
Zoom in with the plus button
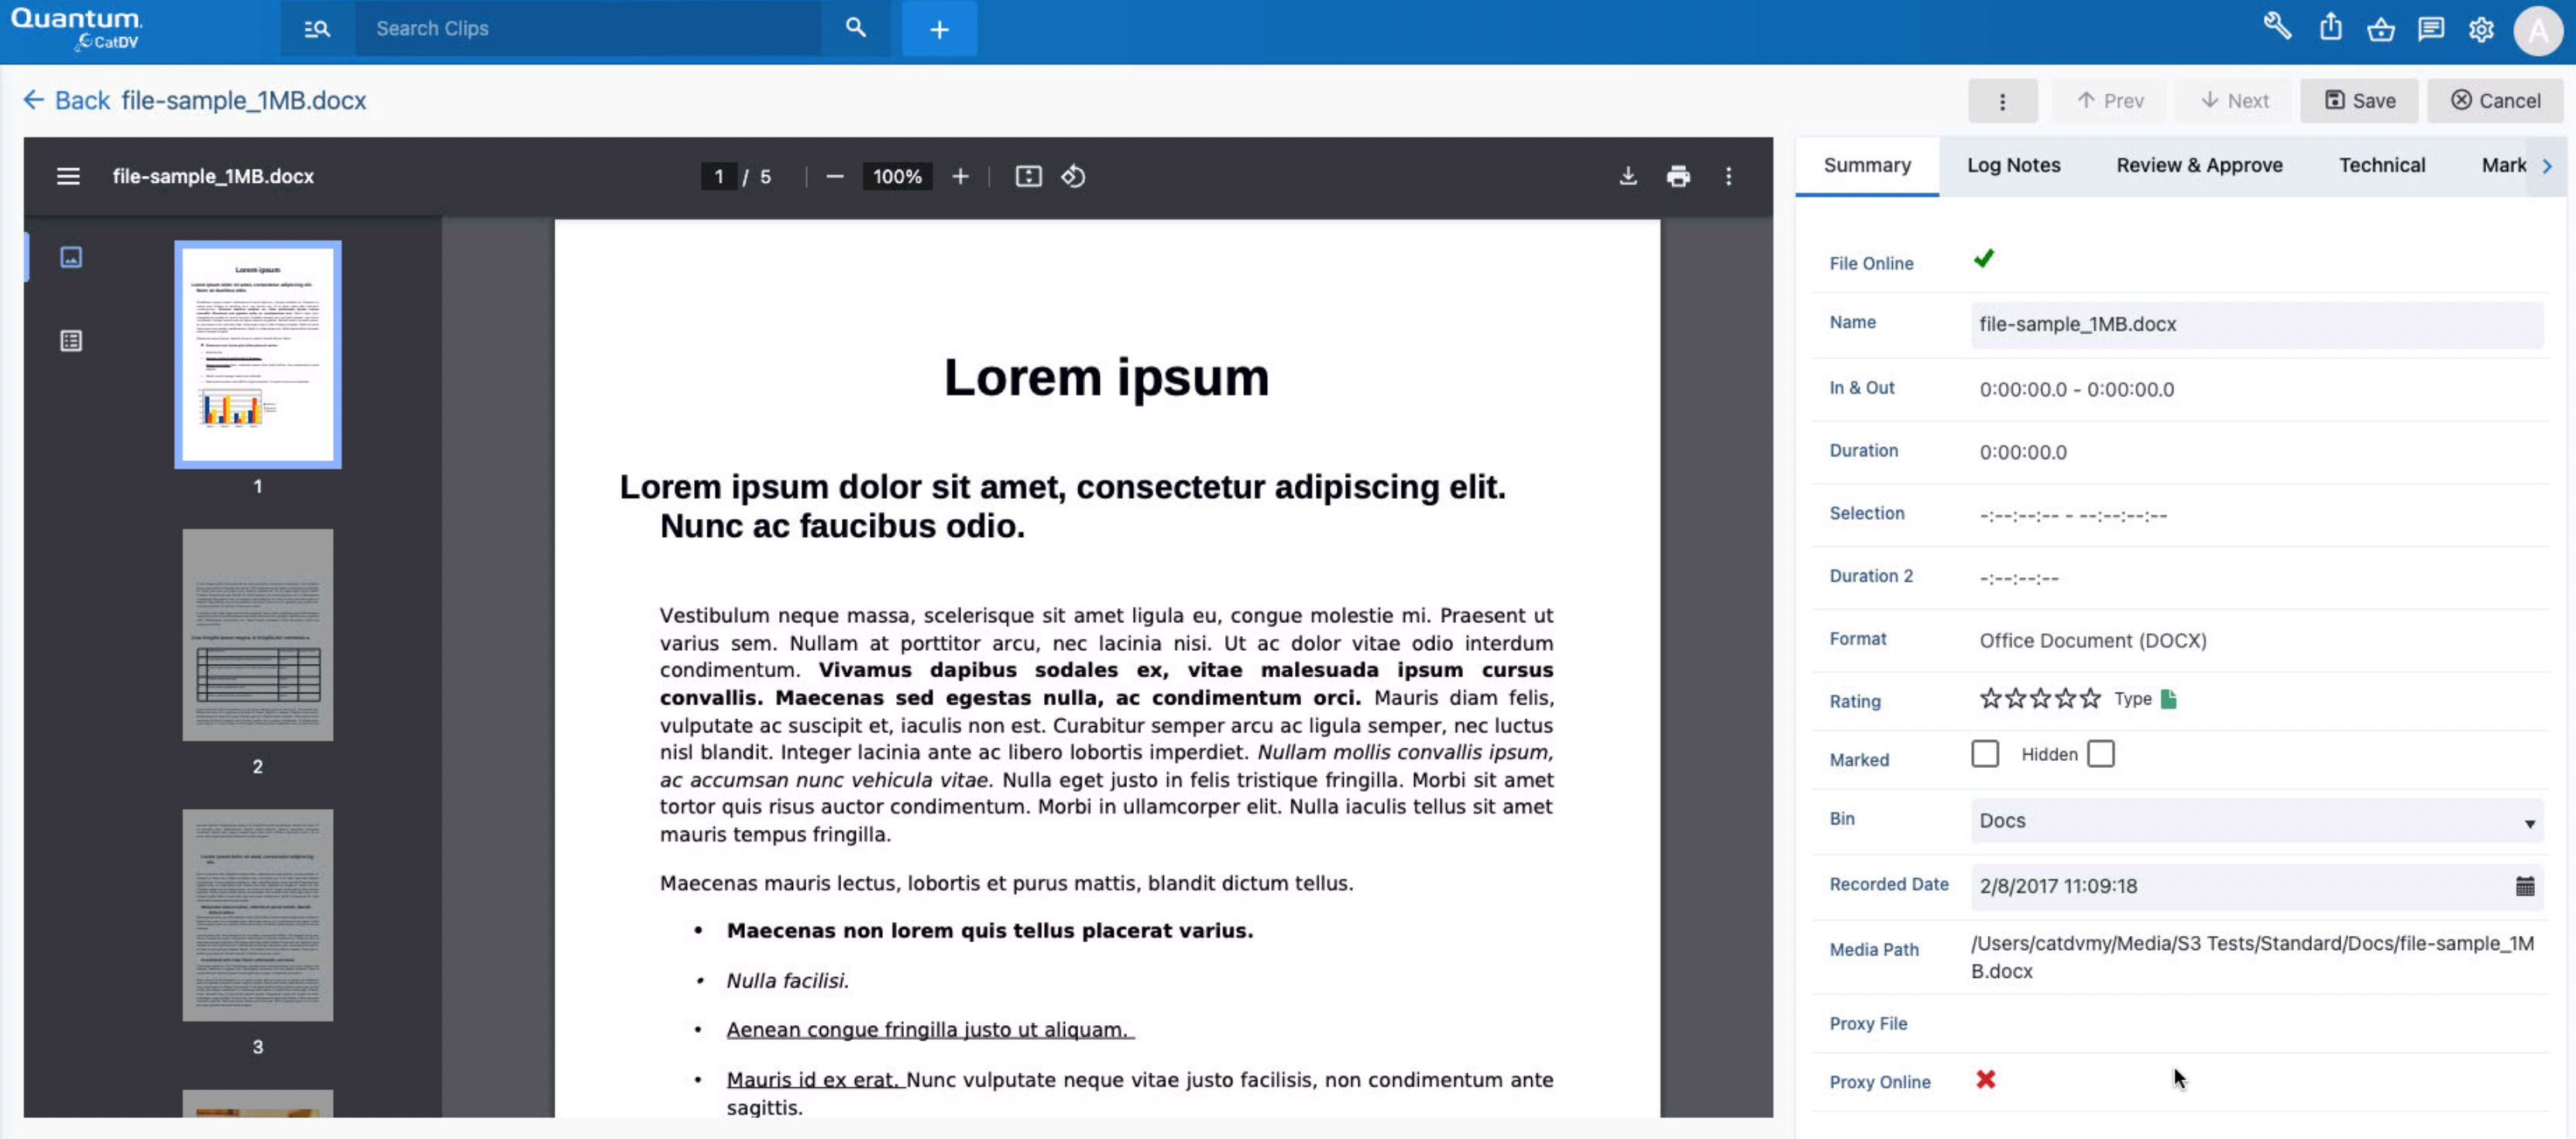click(x=960, y=177)
